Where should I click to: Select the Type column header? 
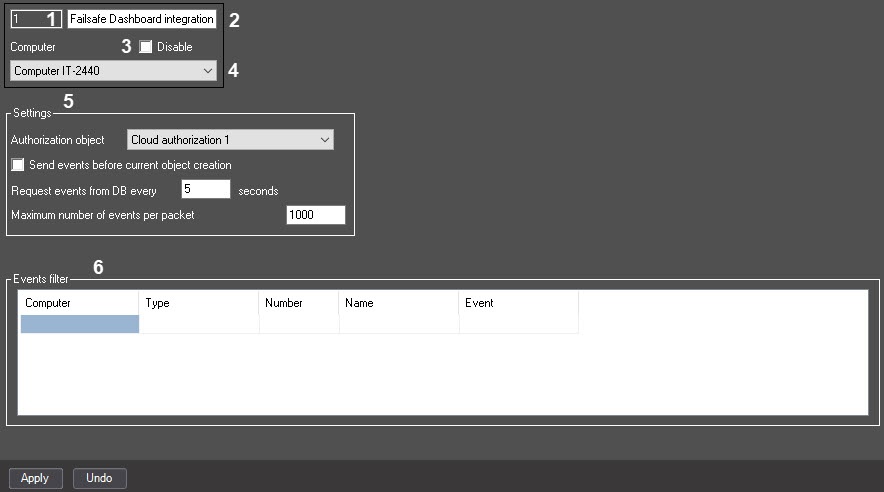(x=199, y=303)
